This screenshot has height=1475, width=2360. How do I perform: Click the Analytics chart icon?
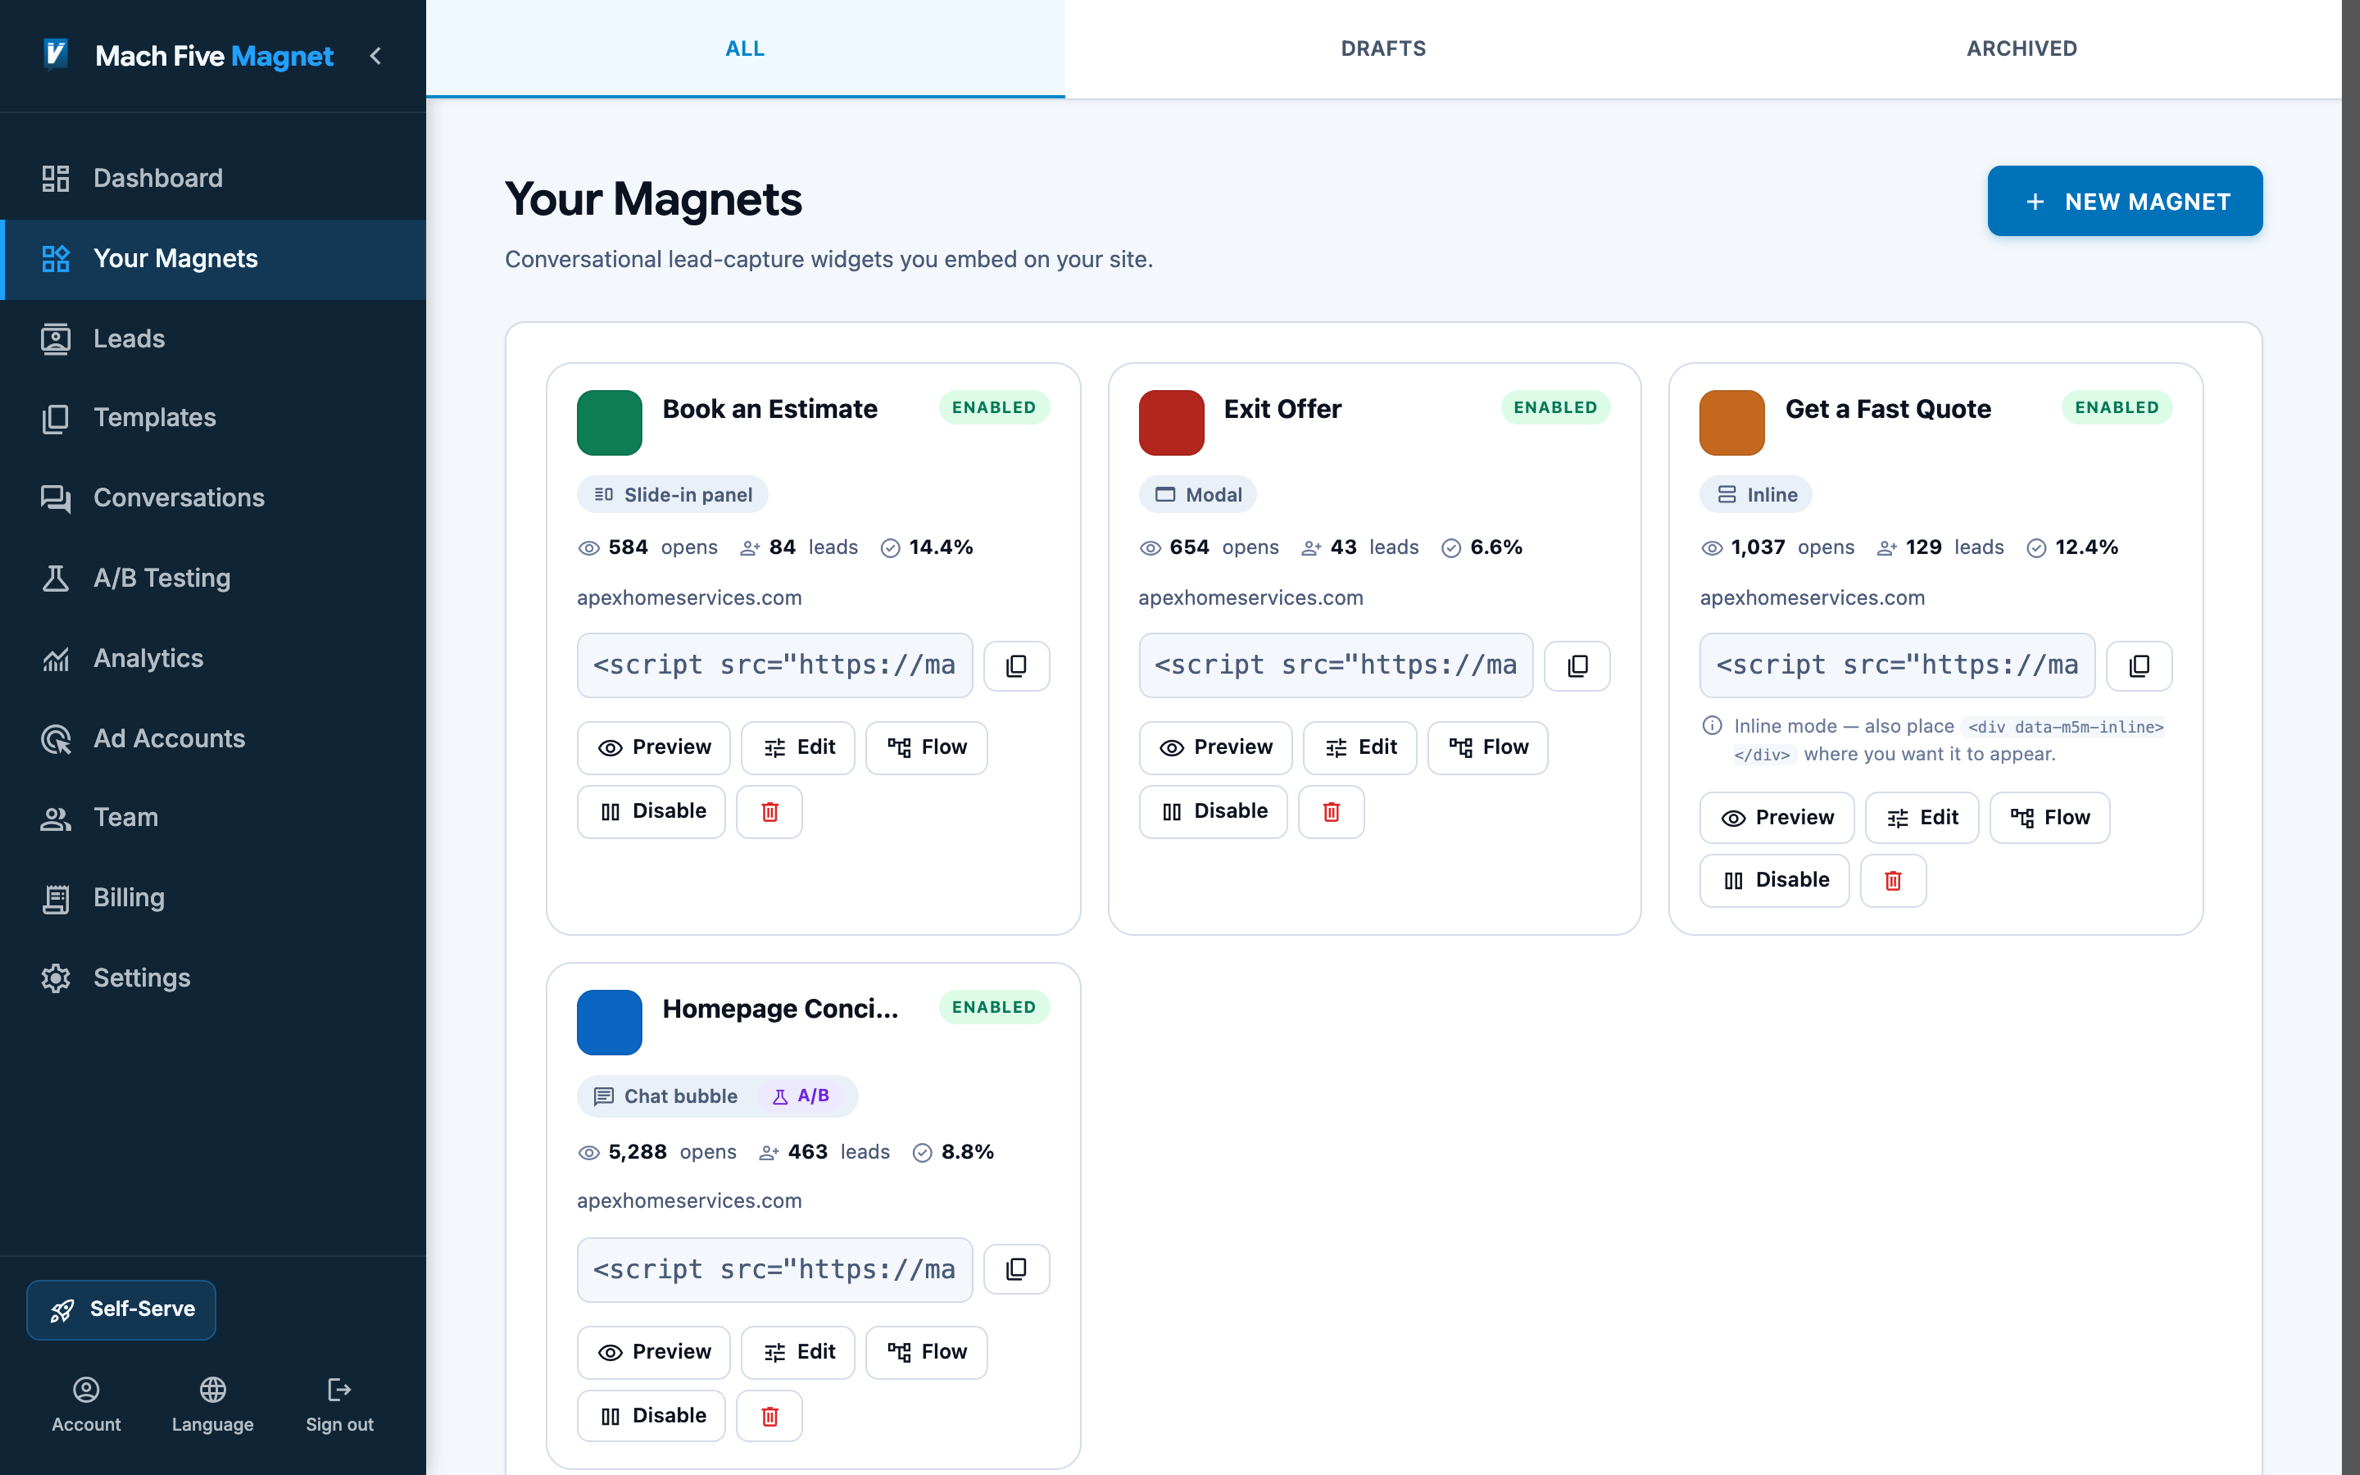point(56,659)
